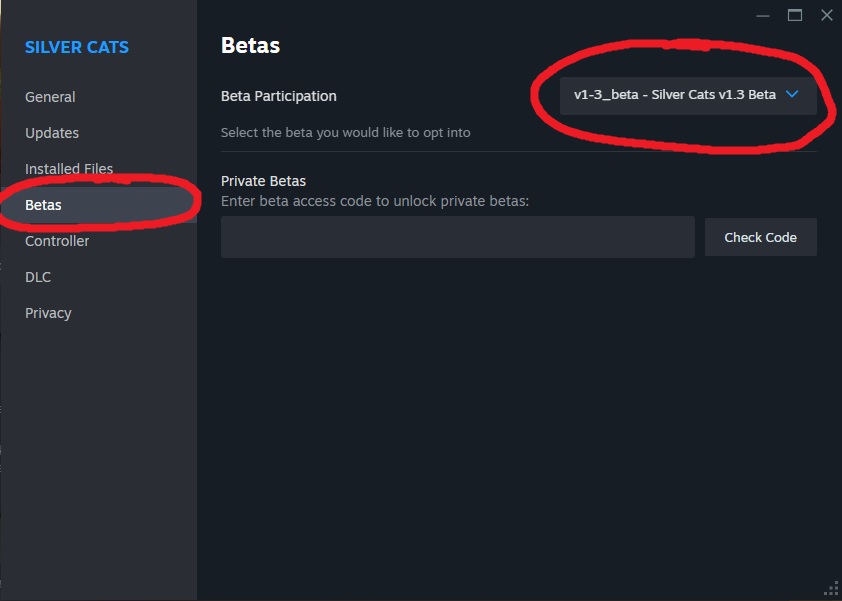Screen dimensions: 842x601
Task: Open the Controller settings
Action: coord(57,241)
